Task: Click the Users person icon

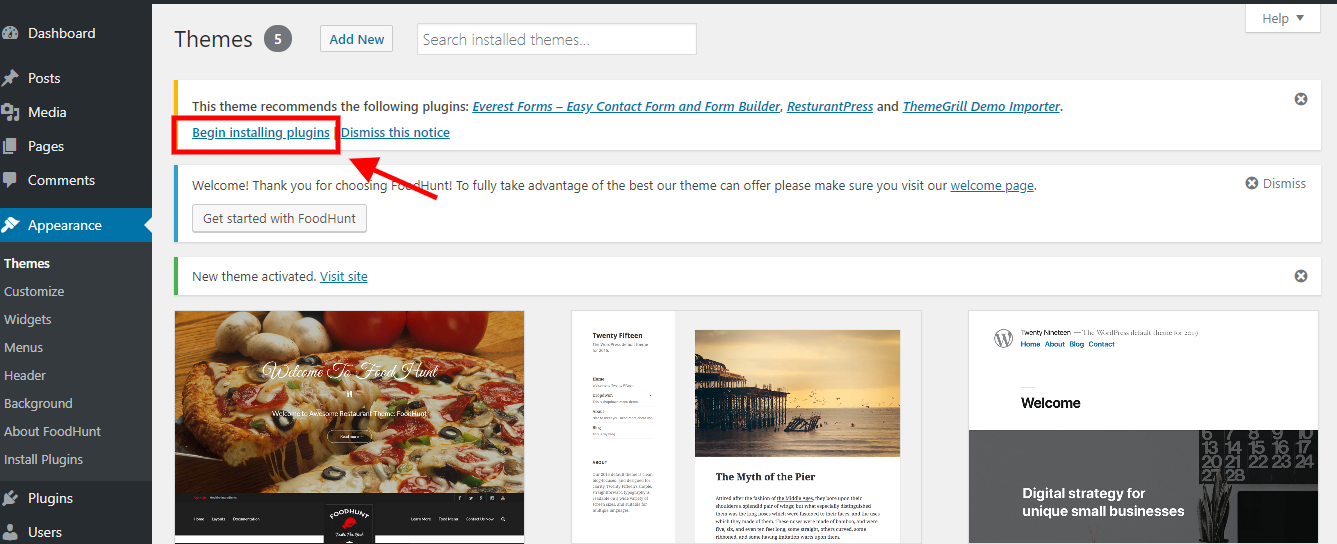Action: pos(11,532)
